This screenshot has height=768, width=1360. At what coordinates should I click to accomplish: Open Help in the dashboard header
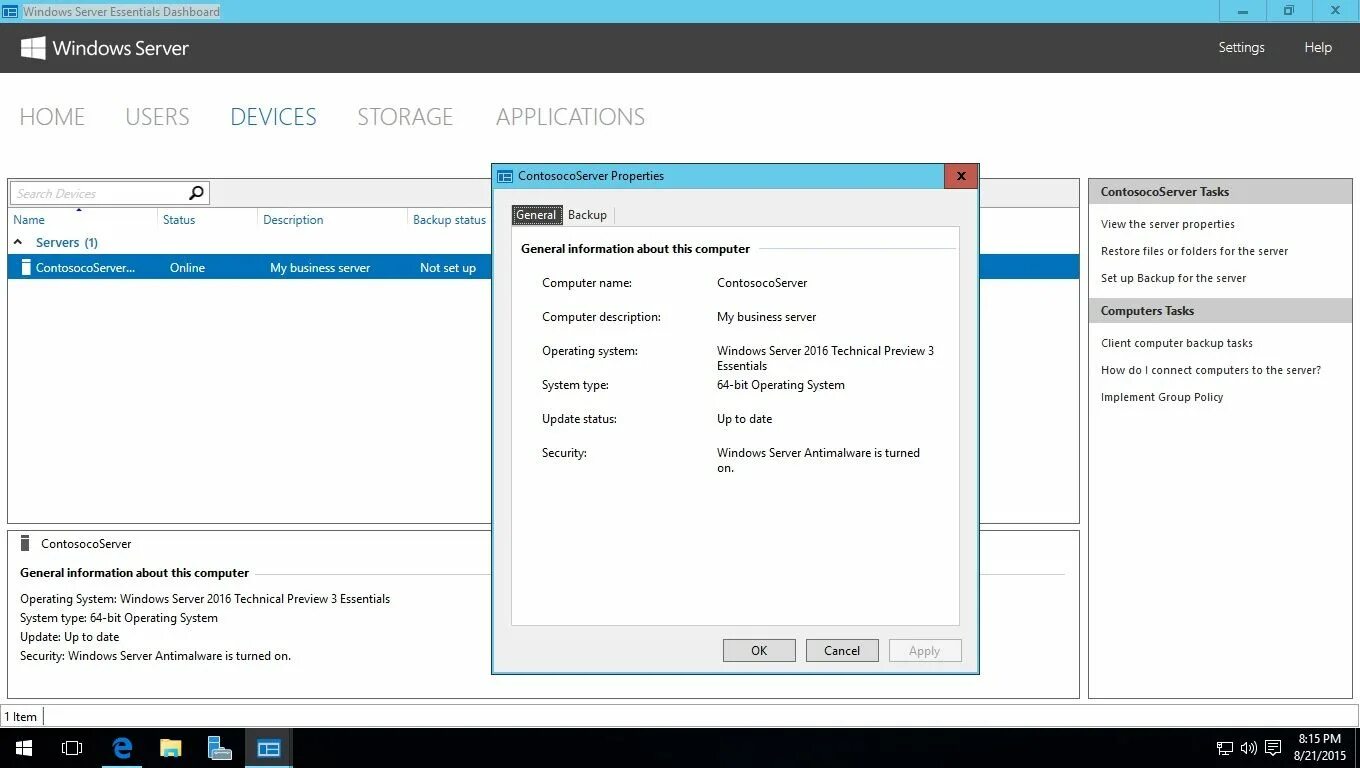(x=1318, y=47)
